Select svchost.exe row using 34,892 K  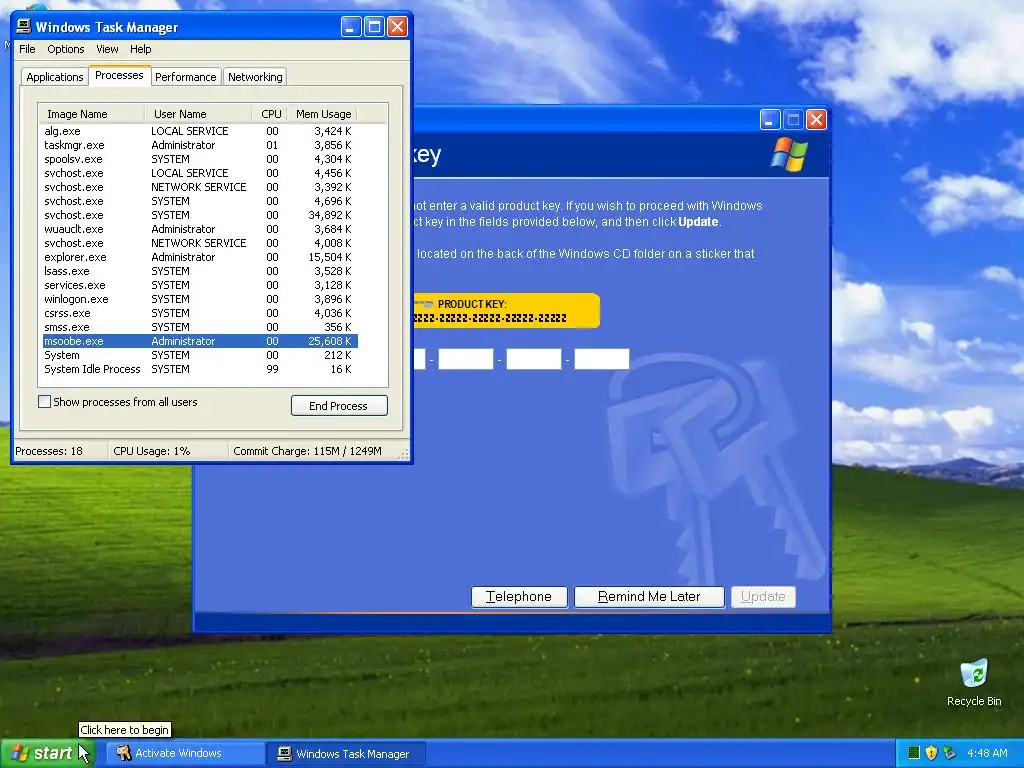tap(200, 215)
